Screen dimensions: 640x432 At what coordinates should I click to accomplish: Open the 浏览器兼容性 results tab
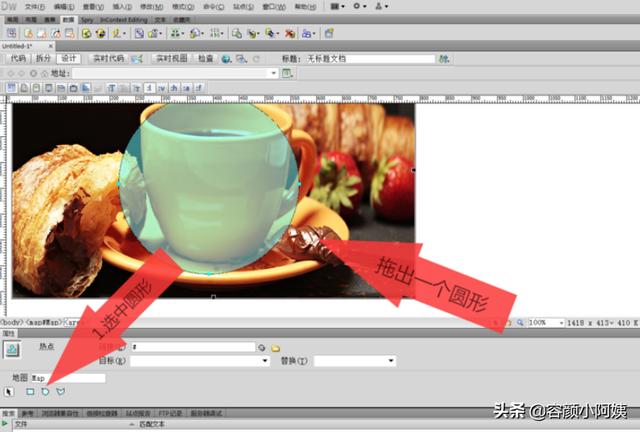coord(60,413)
